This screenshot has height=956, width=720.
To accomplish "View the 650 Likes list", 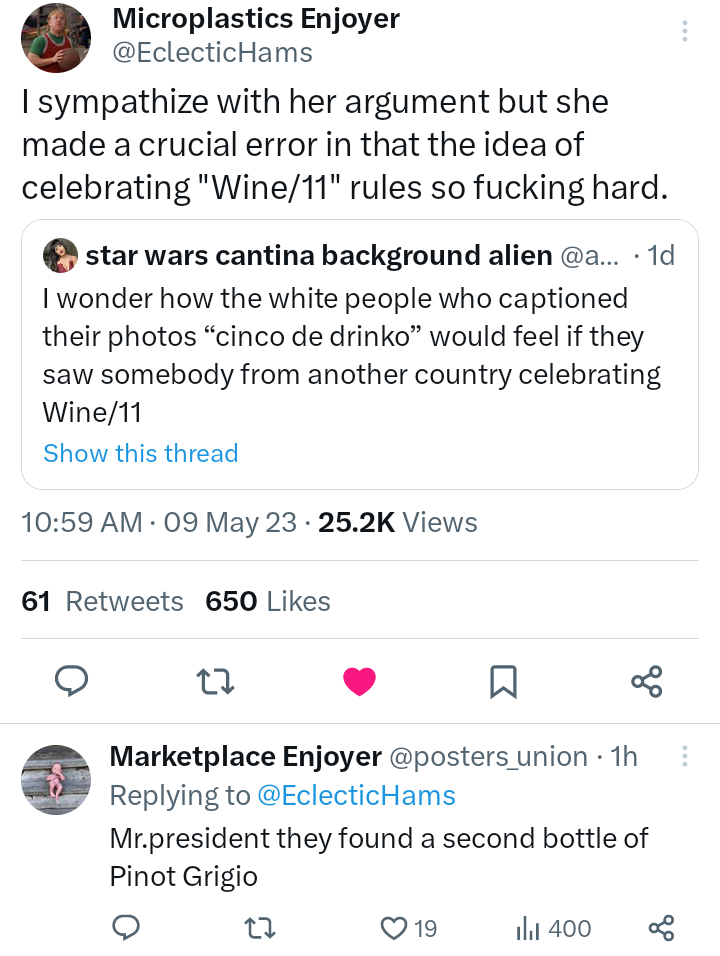I will point(267,601).
